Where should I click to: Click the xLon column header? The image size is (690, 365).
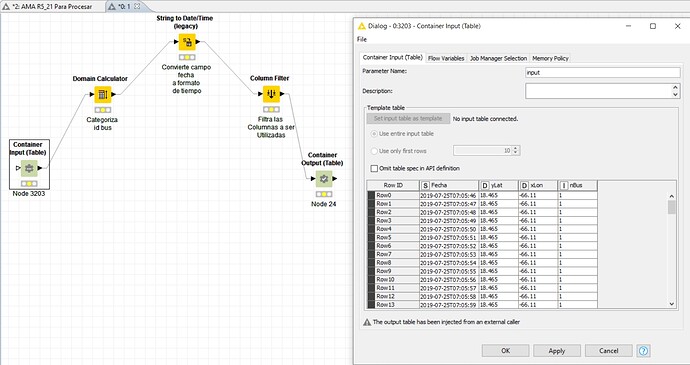click(x=538, y=185)
